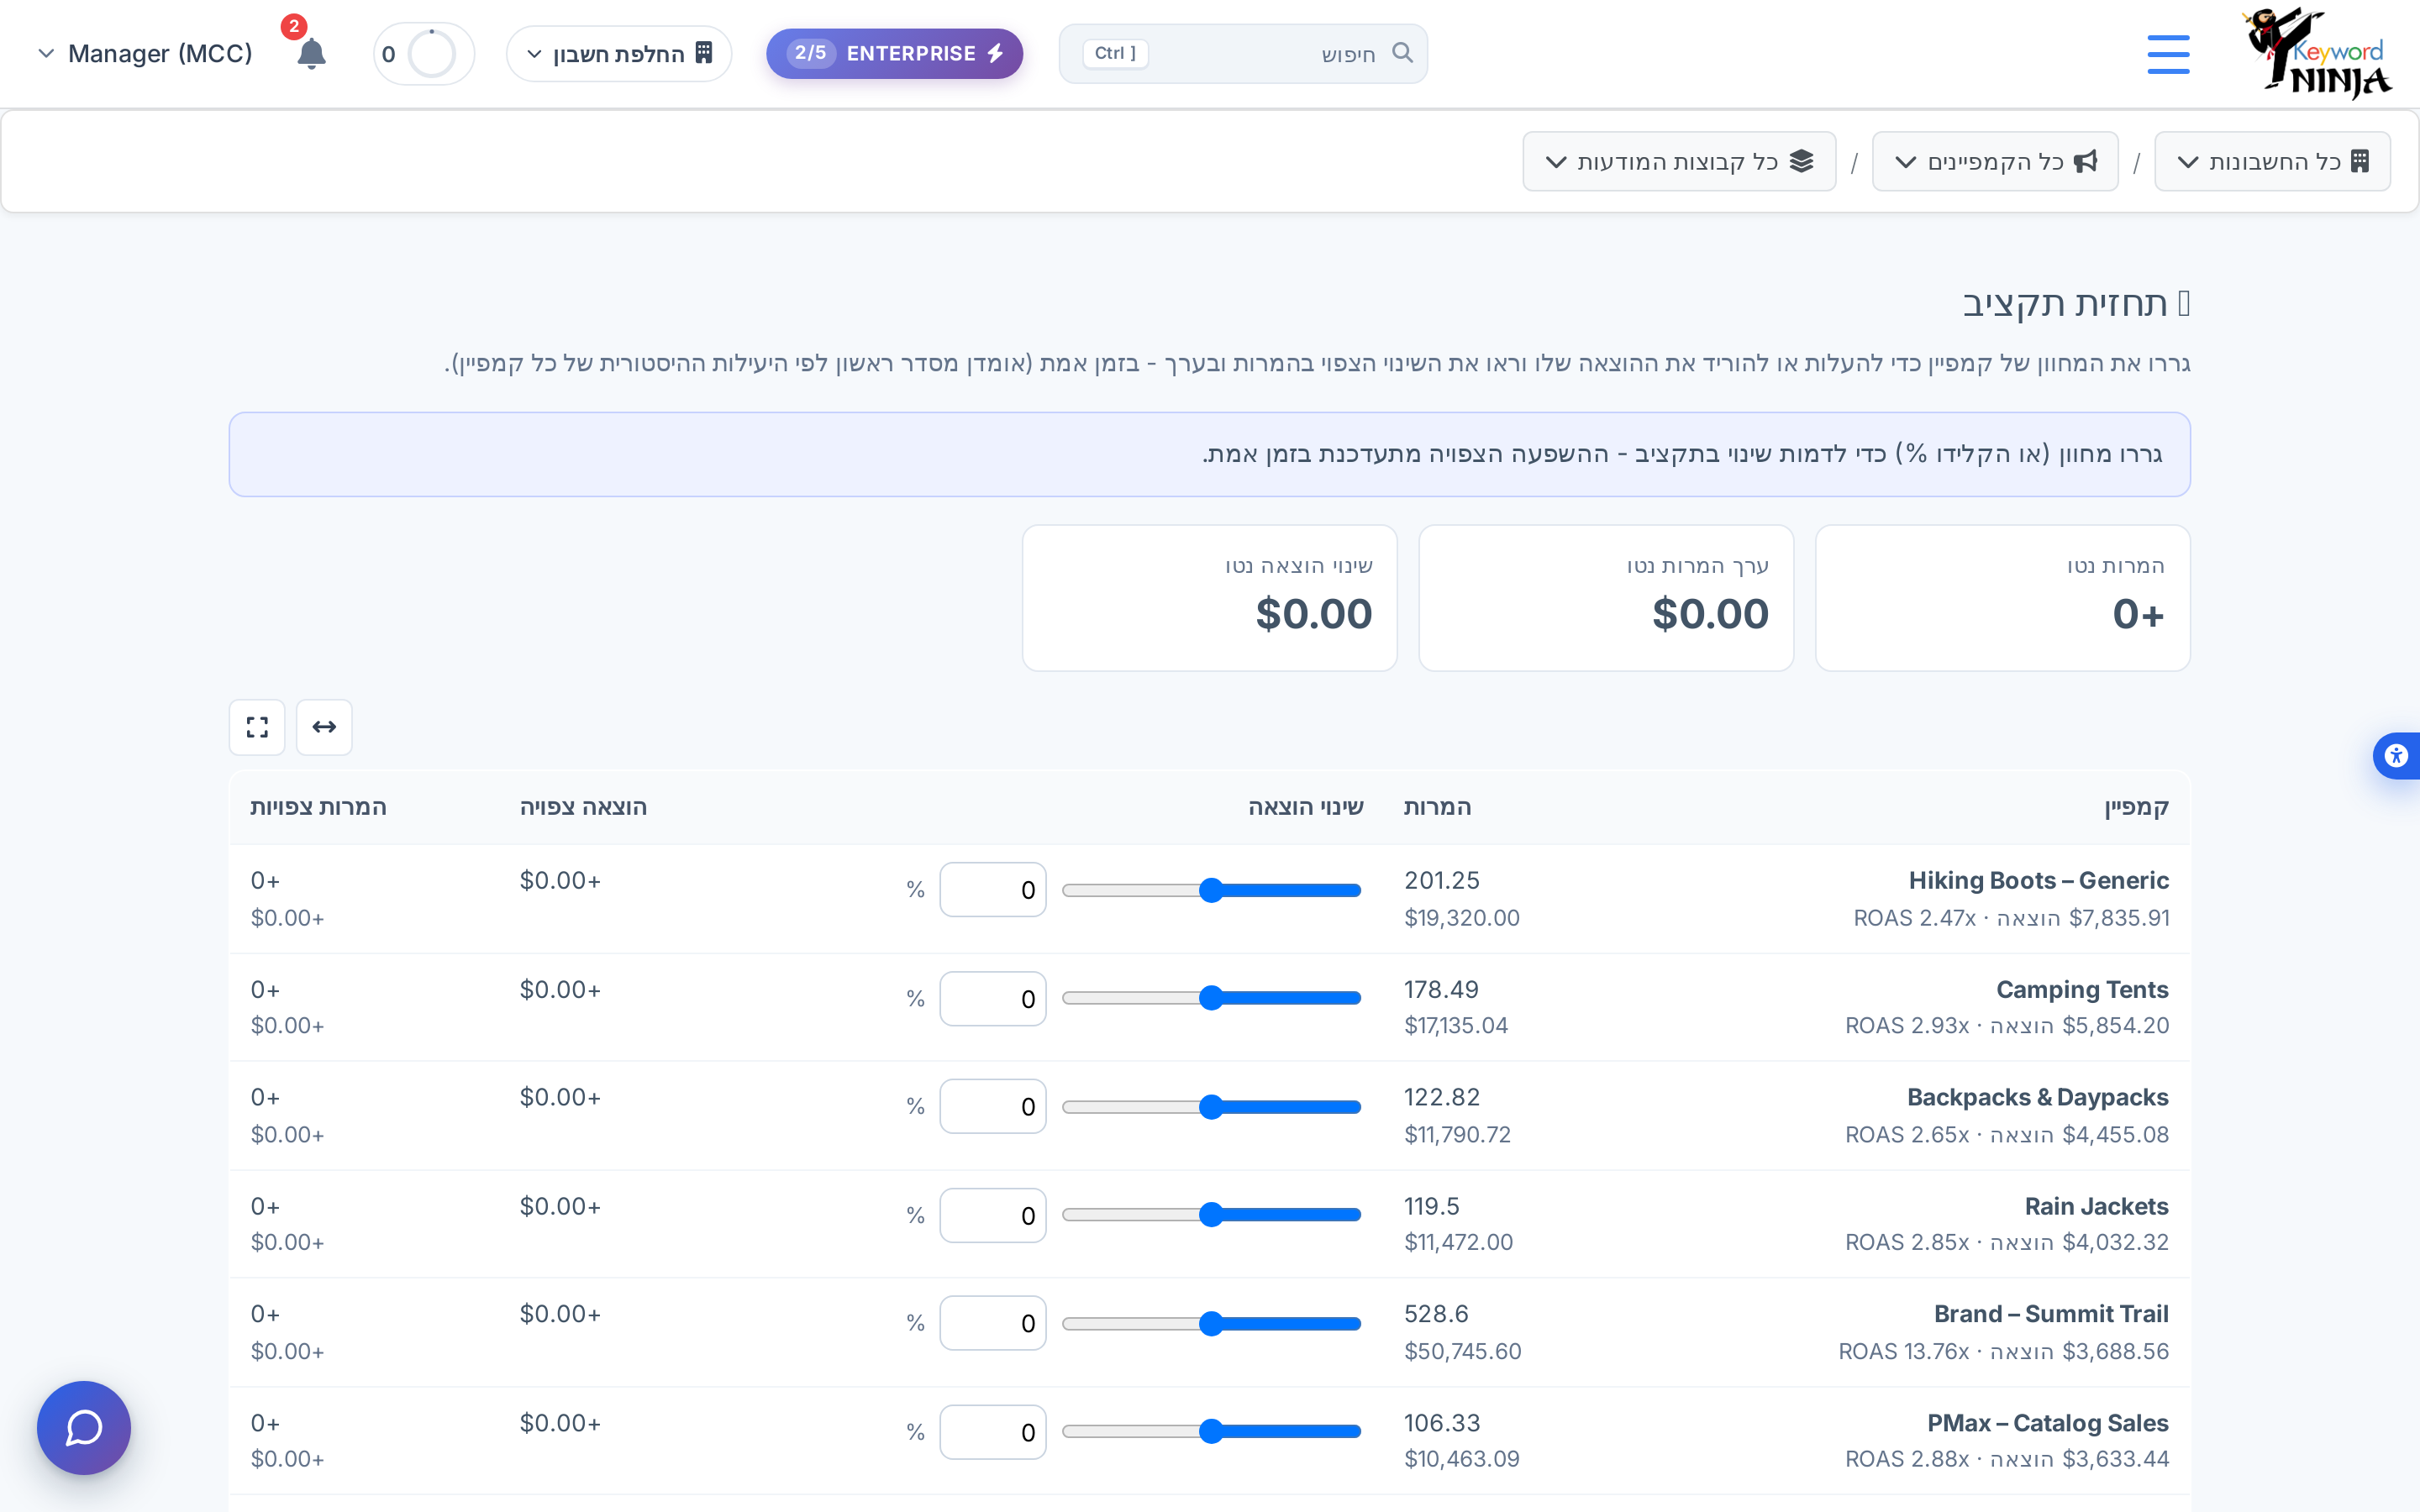Click the Brand – Summit Trail campaign name

pos(2050,1314)
